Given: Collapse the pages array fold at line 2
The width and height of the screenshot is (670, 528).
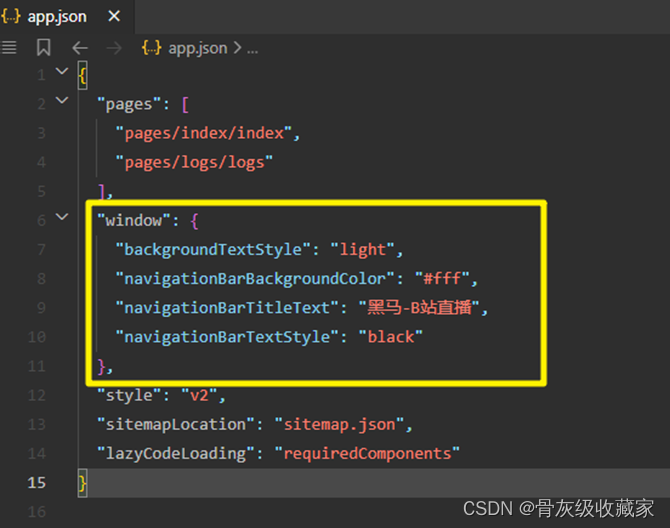Looking at the screenshot, I should click(x=62, y=100).
